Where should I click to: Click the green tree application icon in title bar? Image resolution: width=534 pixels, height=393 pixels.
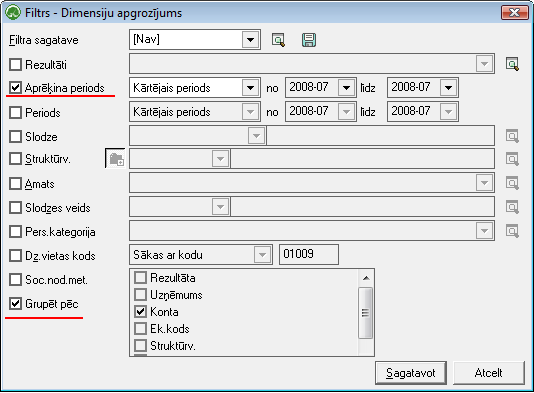13,13
